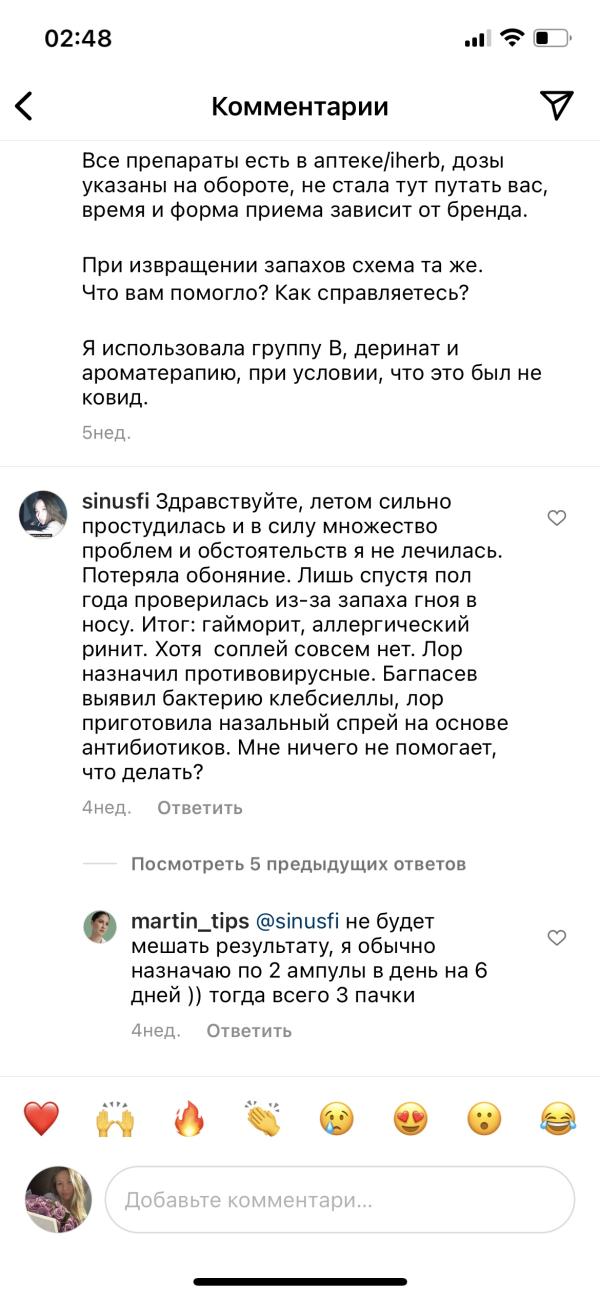This screenshot has width=600, height=1297.
Task: Insert the fire emoji
Action: pos(188,1118)
